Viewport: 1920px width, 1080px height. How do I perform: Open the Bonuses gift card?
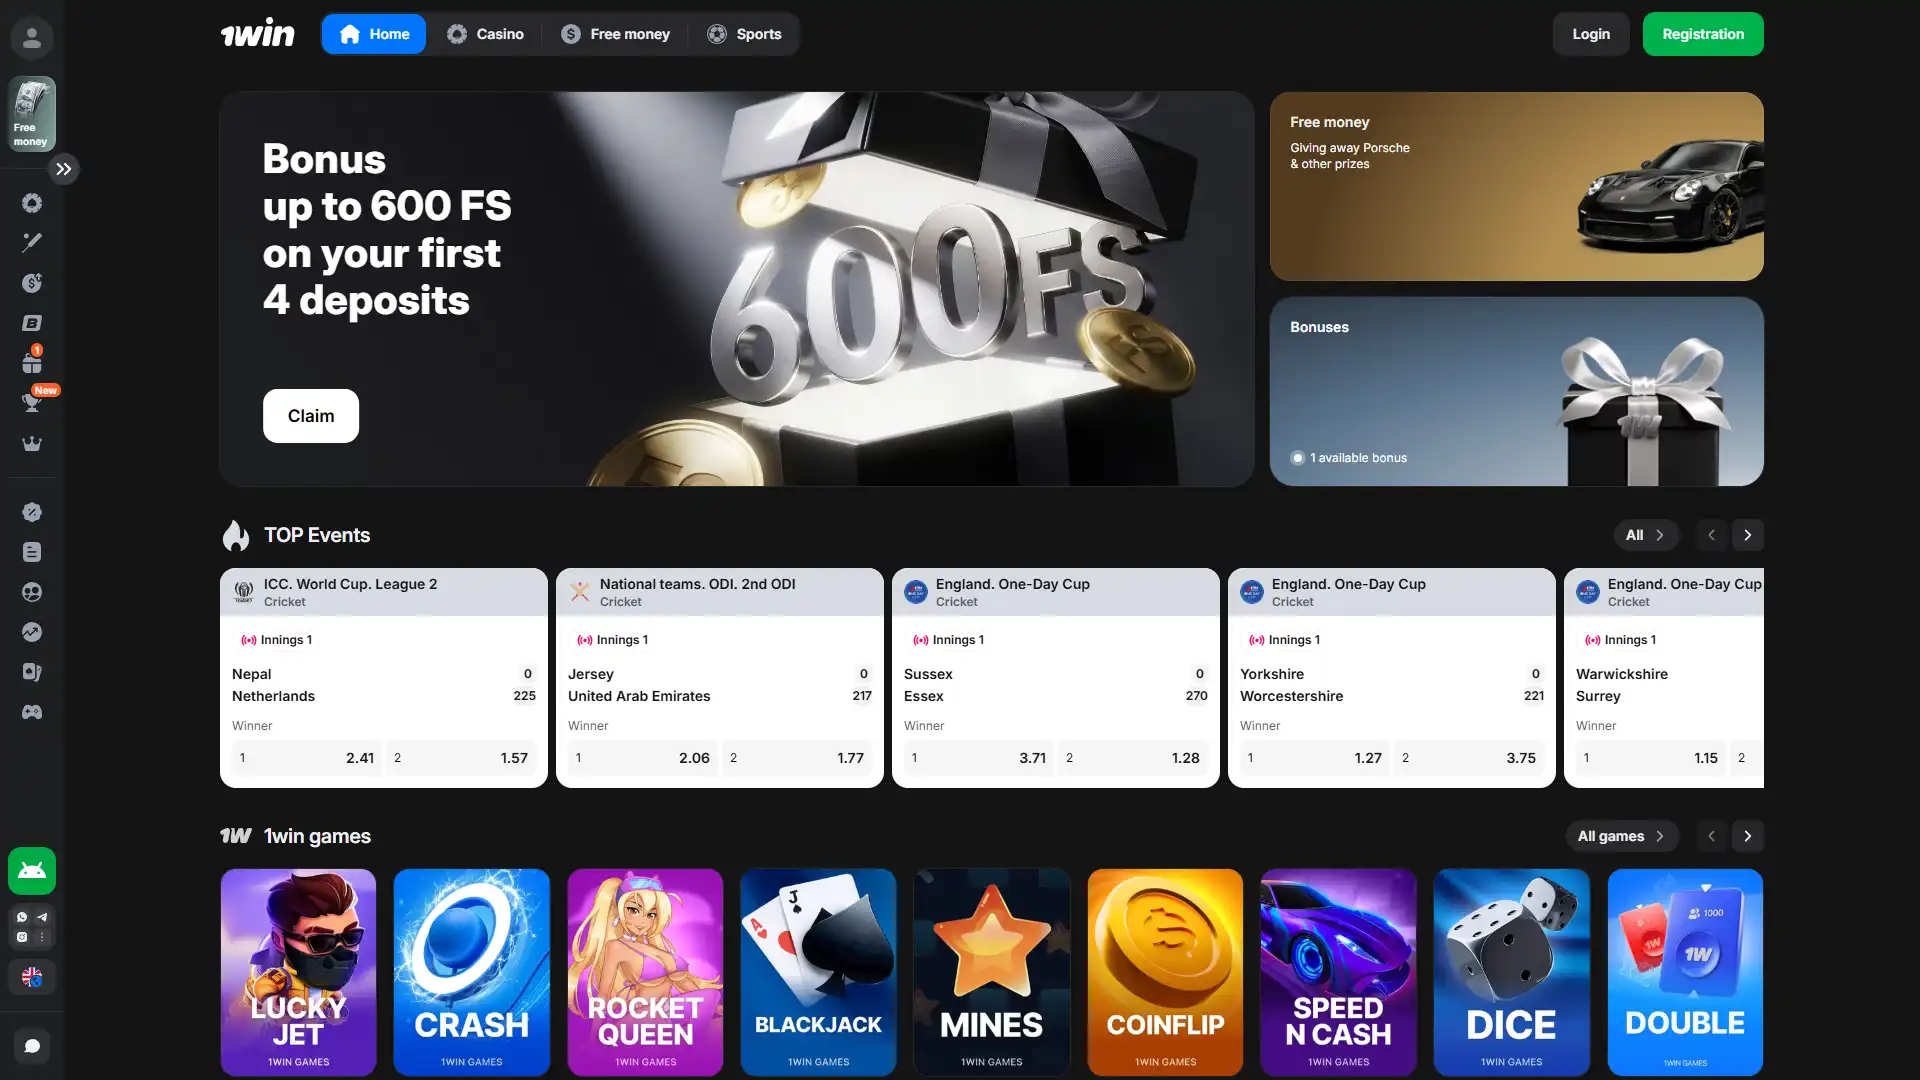pyautogui.click(x=1517, y=391)
